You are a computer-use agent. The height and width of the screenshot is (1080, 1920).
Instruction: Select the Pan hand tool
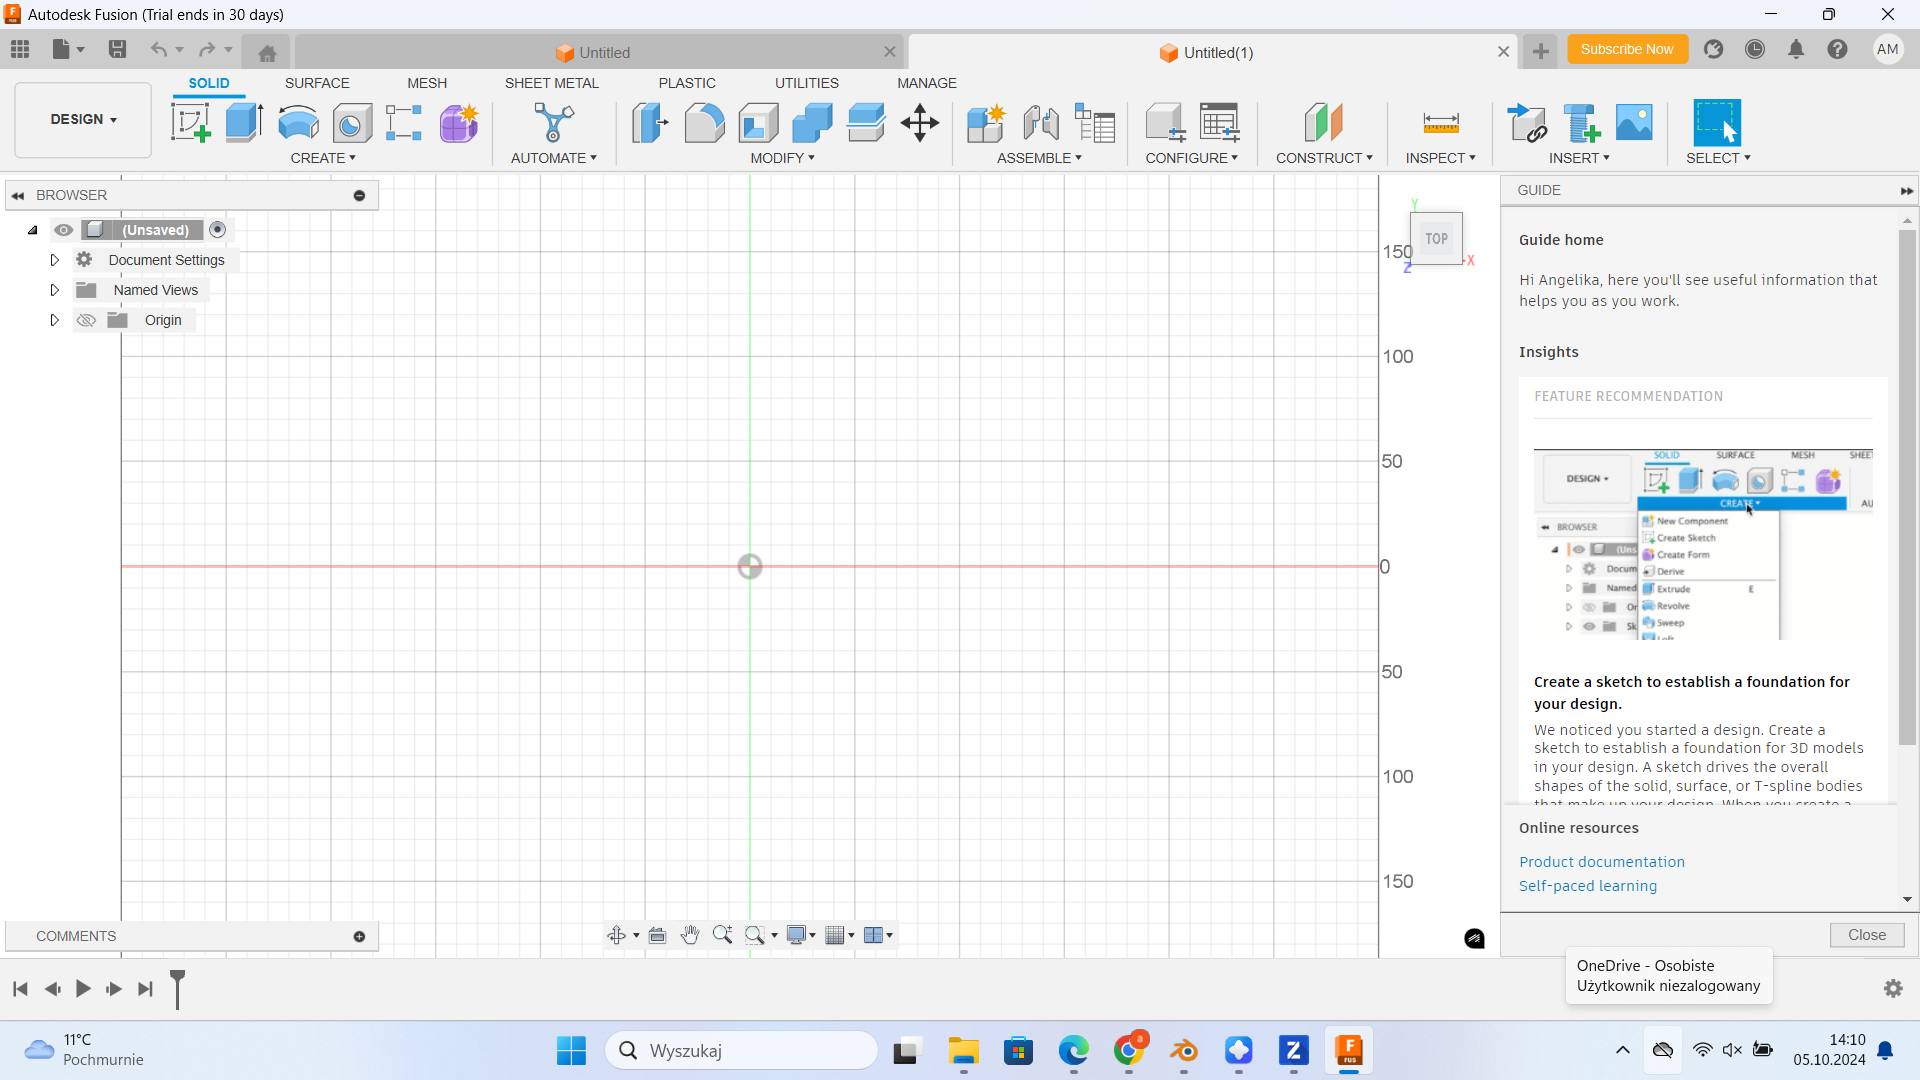690,935
